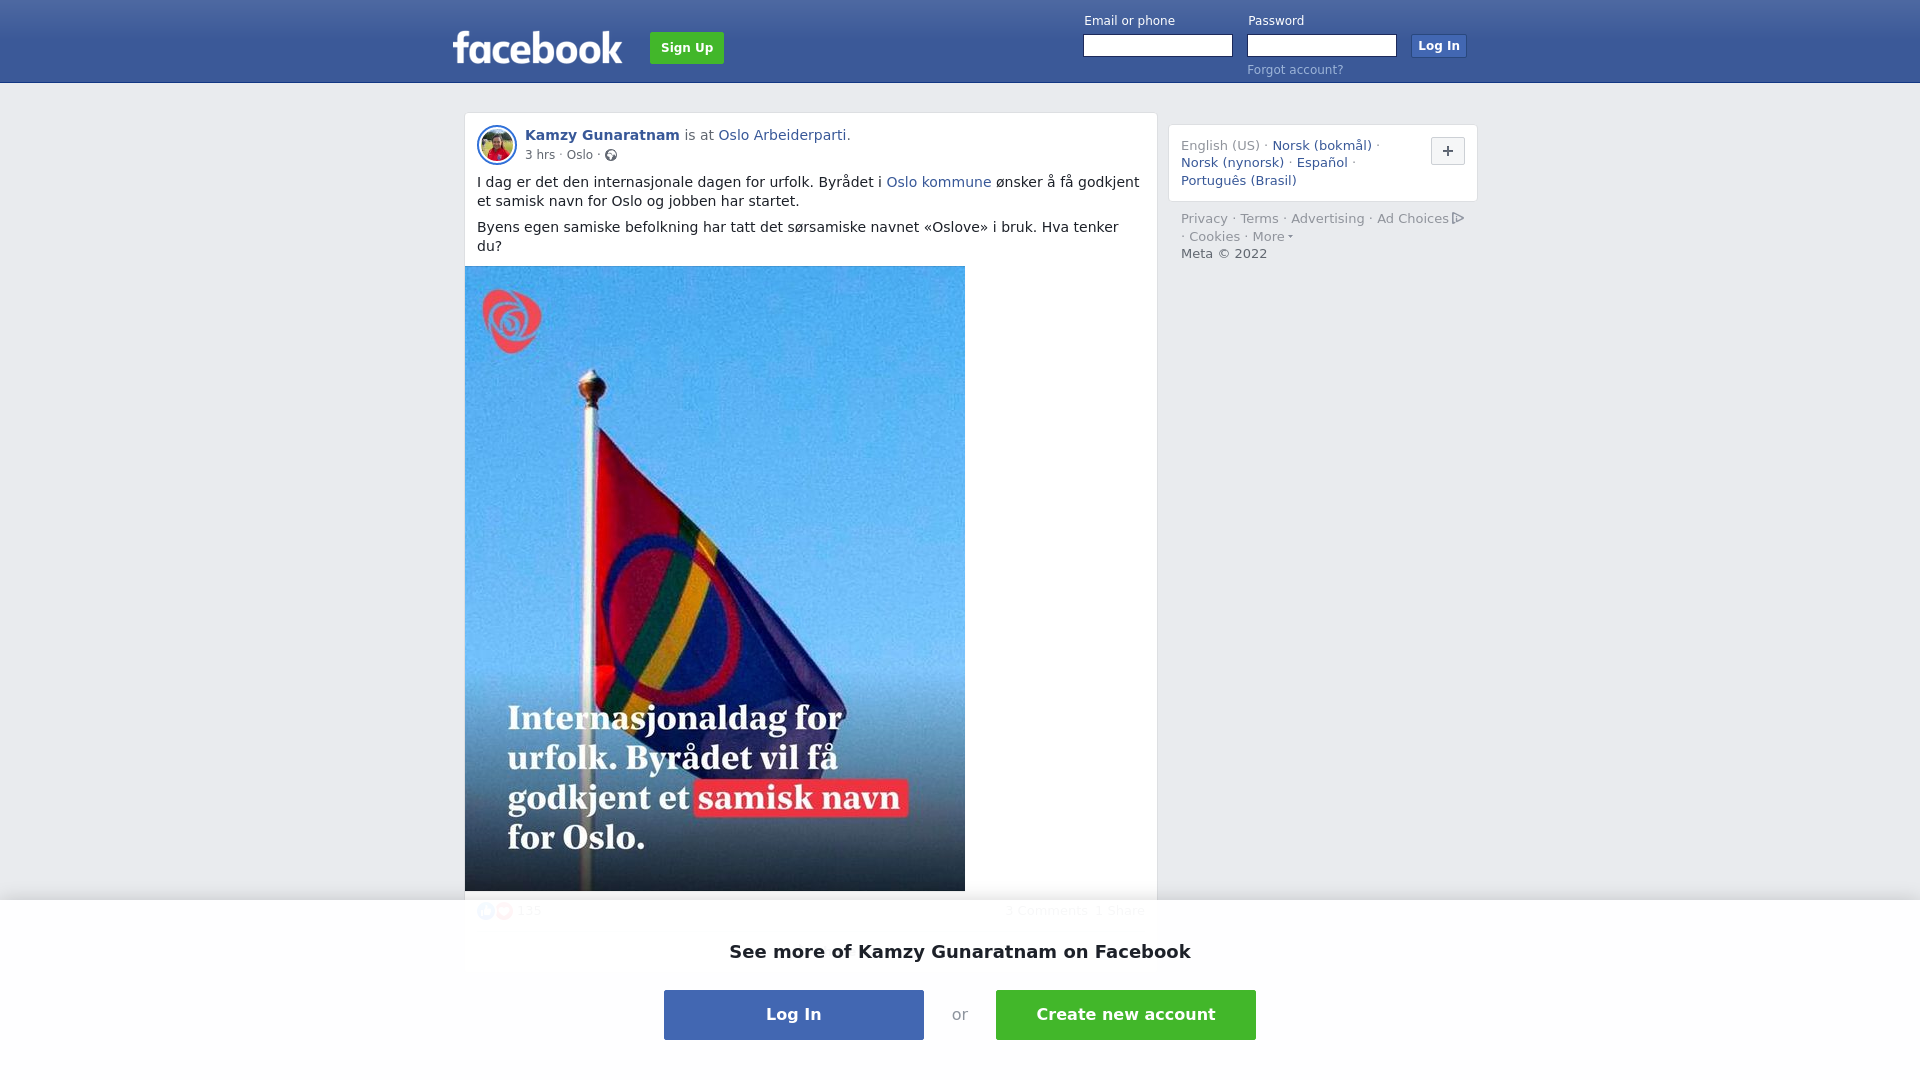Click the public globe privacy icon
Image resolution: width=1920 pixels, height=1080 pixels.
coord(611,155)
